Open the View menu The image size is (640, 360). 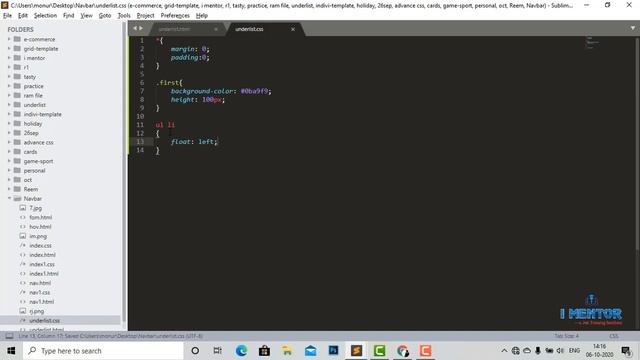[x=86, y=16]
